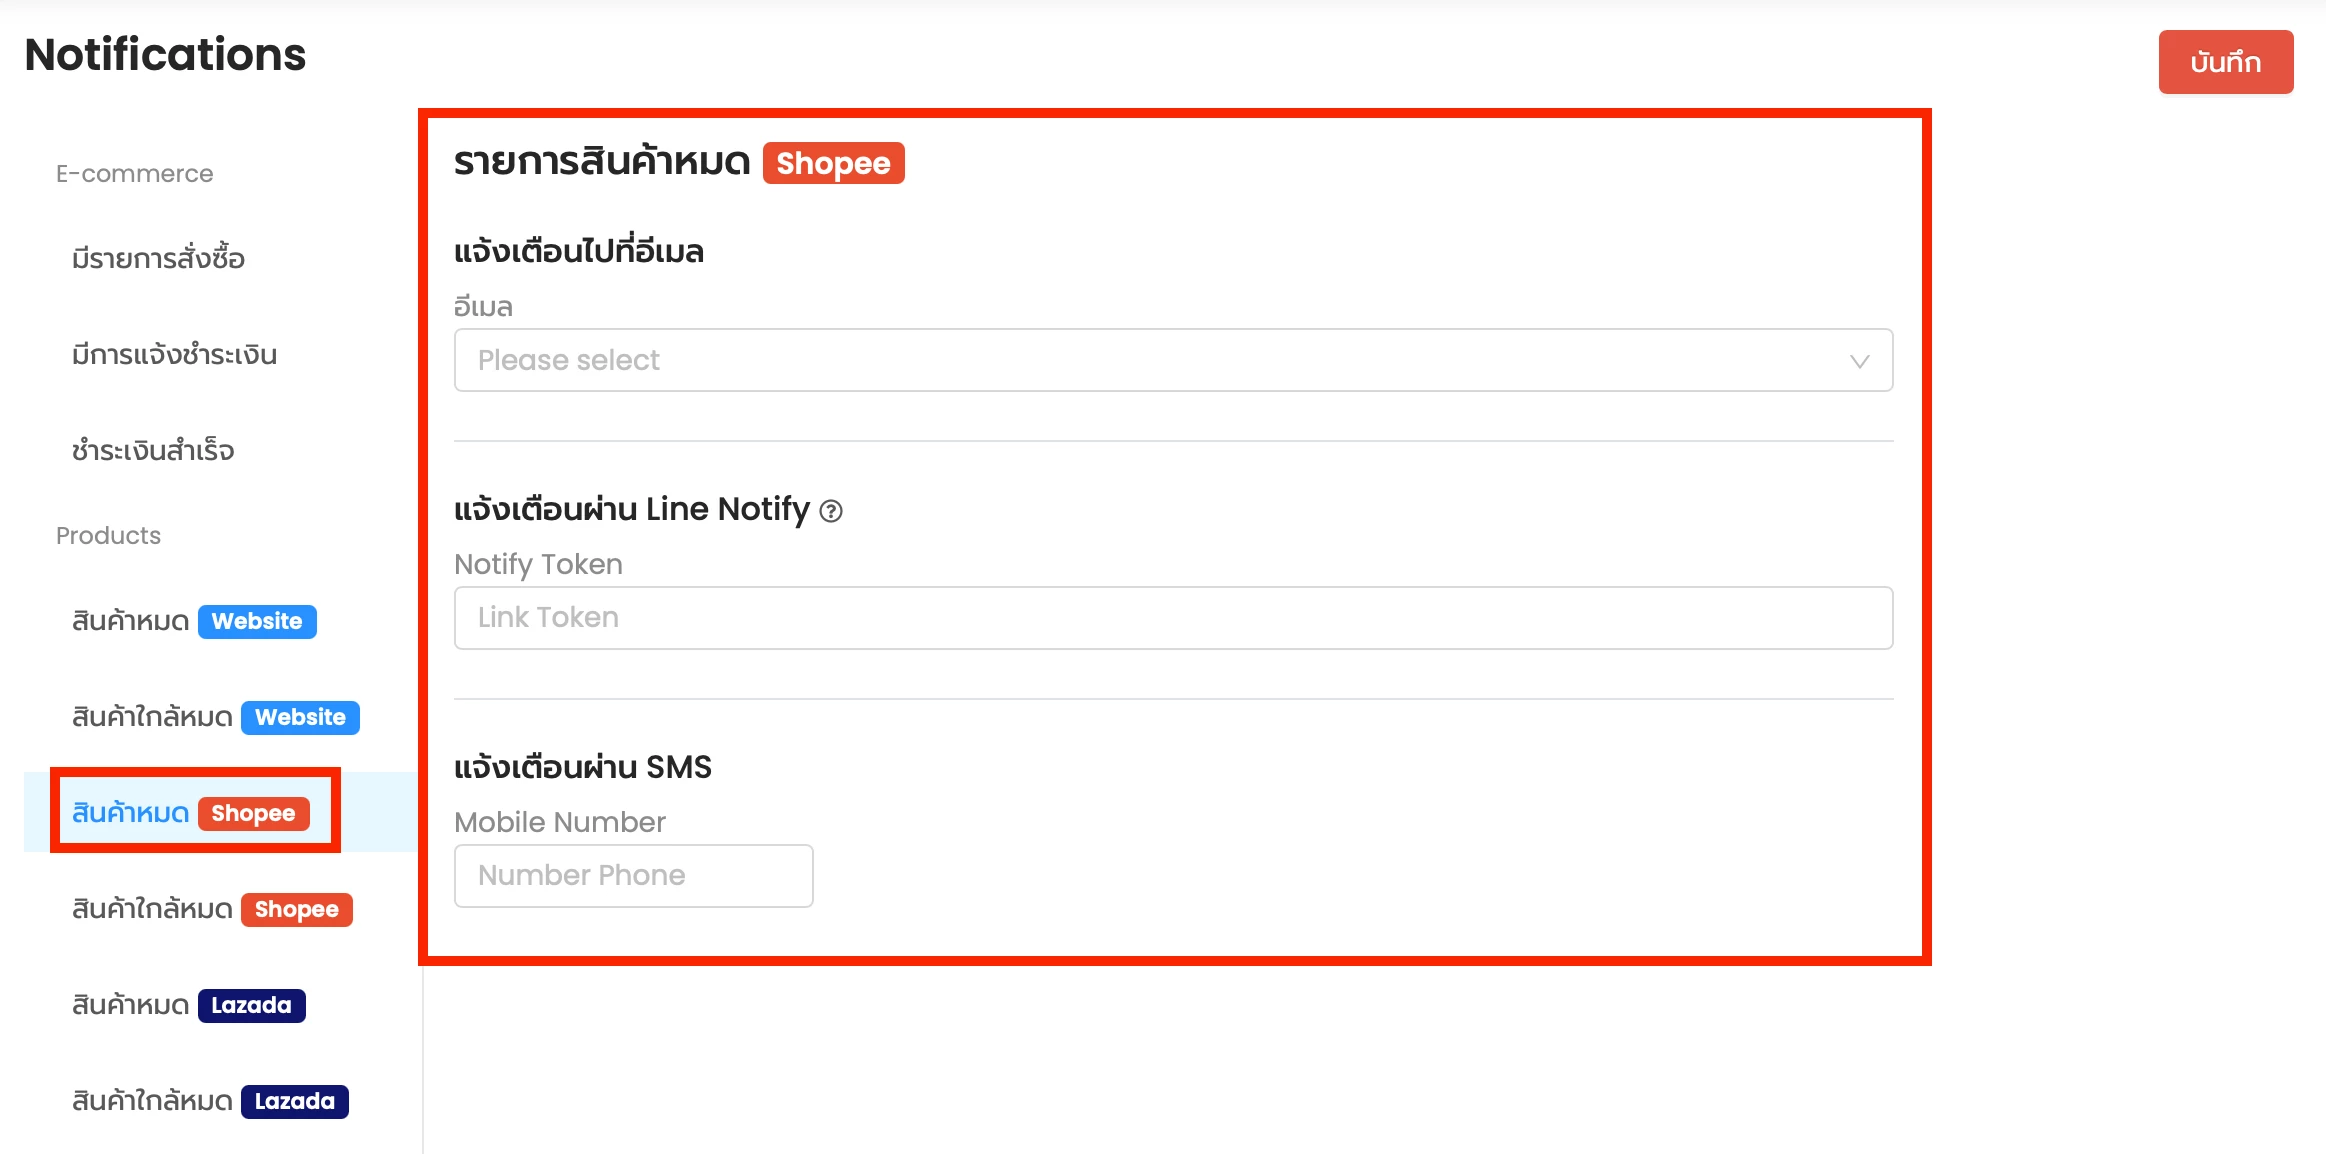The height and width of the screenshot is (1154, 2326).
Task: Click the email dropdown chevron arrow
Action: tap(1859, 361)
